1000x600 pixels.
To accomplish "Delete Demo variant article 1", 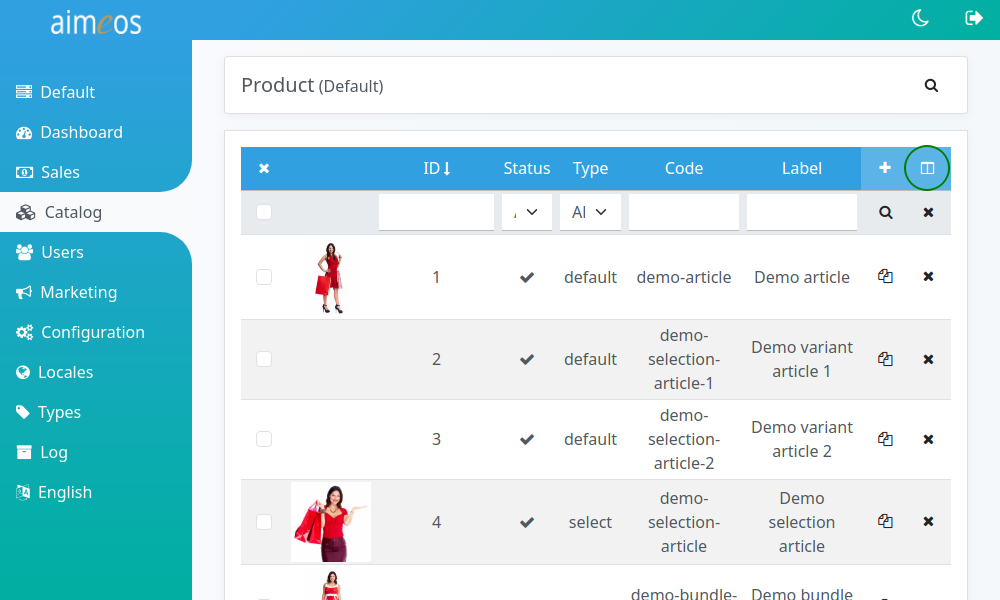I will pyautogui.click(x=929, y=360).
